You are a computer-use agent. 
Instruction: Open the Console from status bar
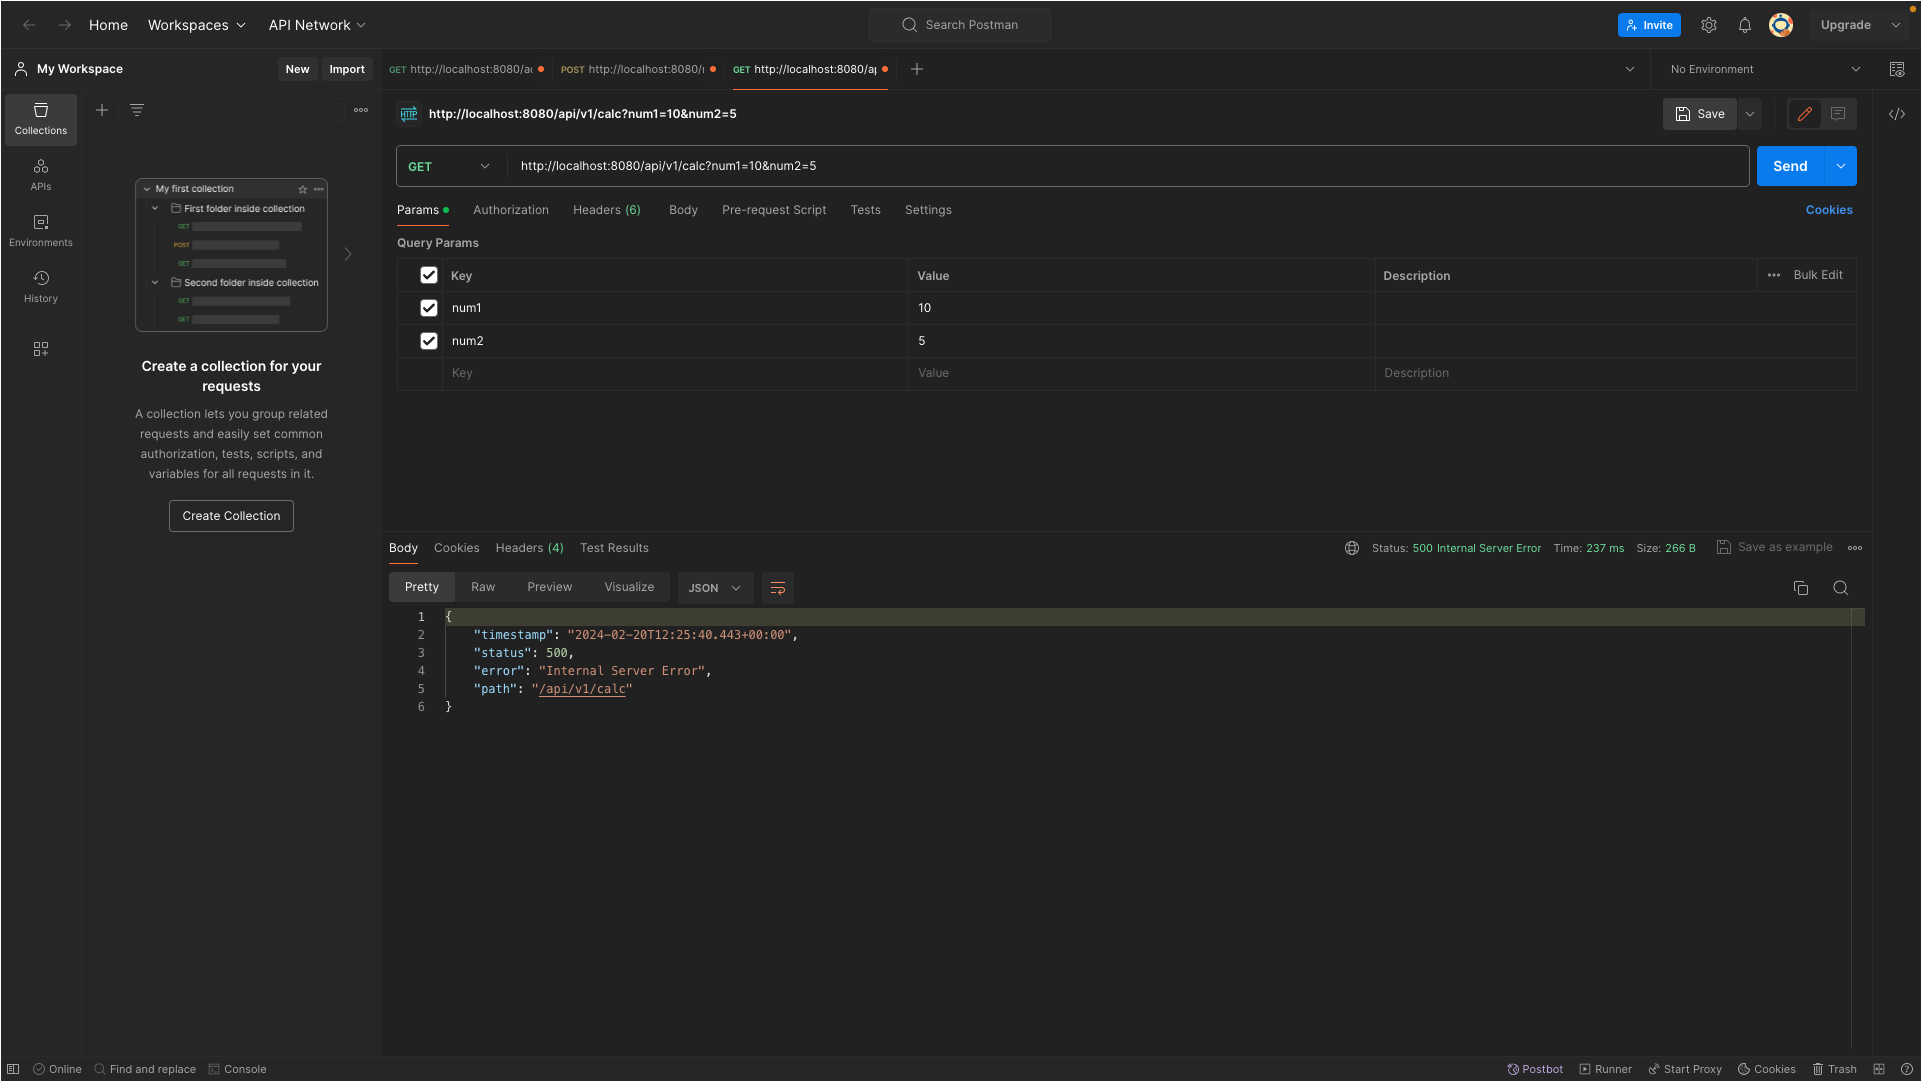(x=237, y=1069)
